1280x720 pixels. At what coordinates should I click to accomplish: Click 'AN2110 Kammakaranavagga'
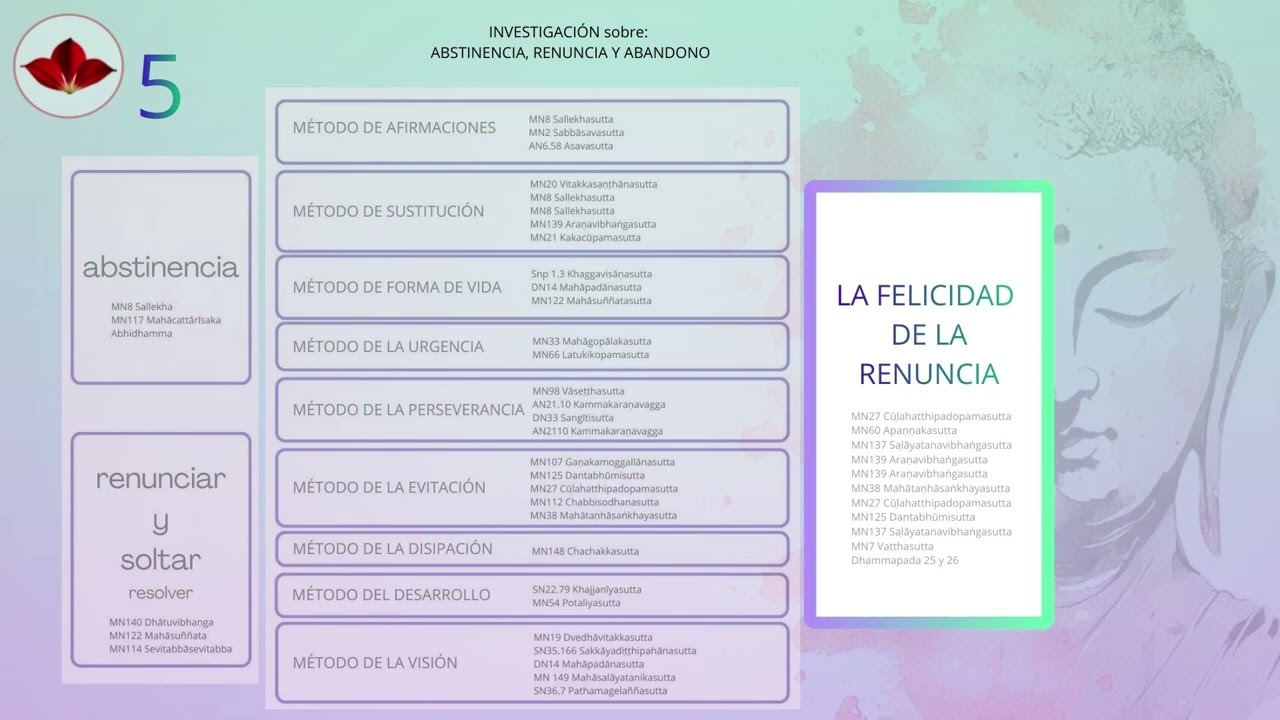[x=597, y=432]
